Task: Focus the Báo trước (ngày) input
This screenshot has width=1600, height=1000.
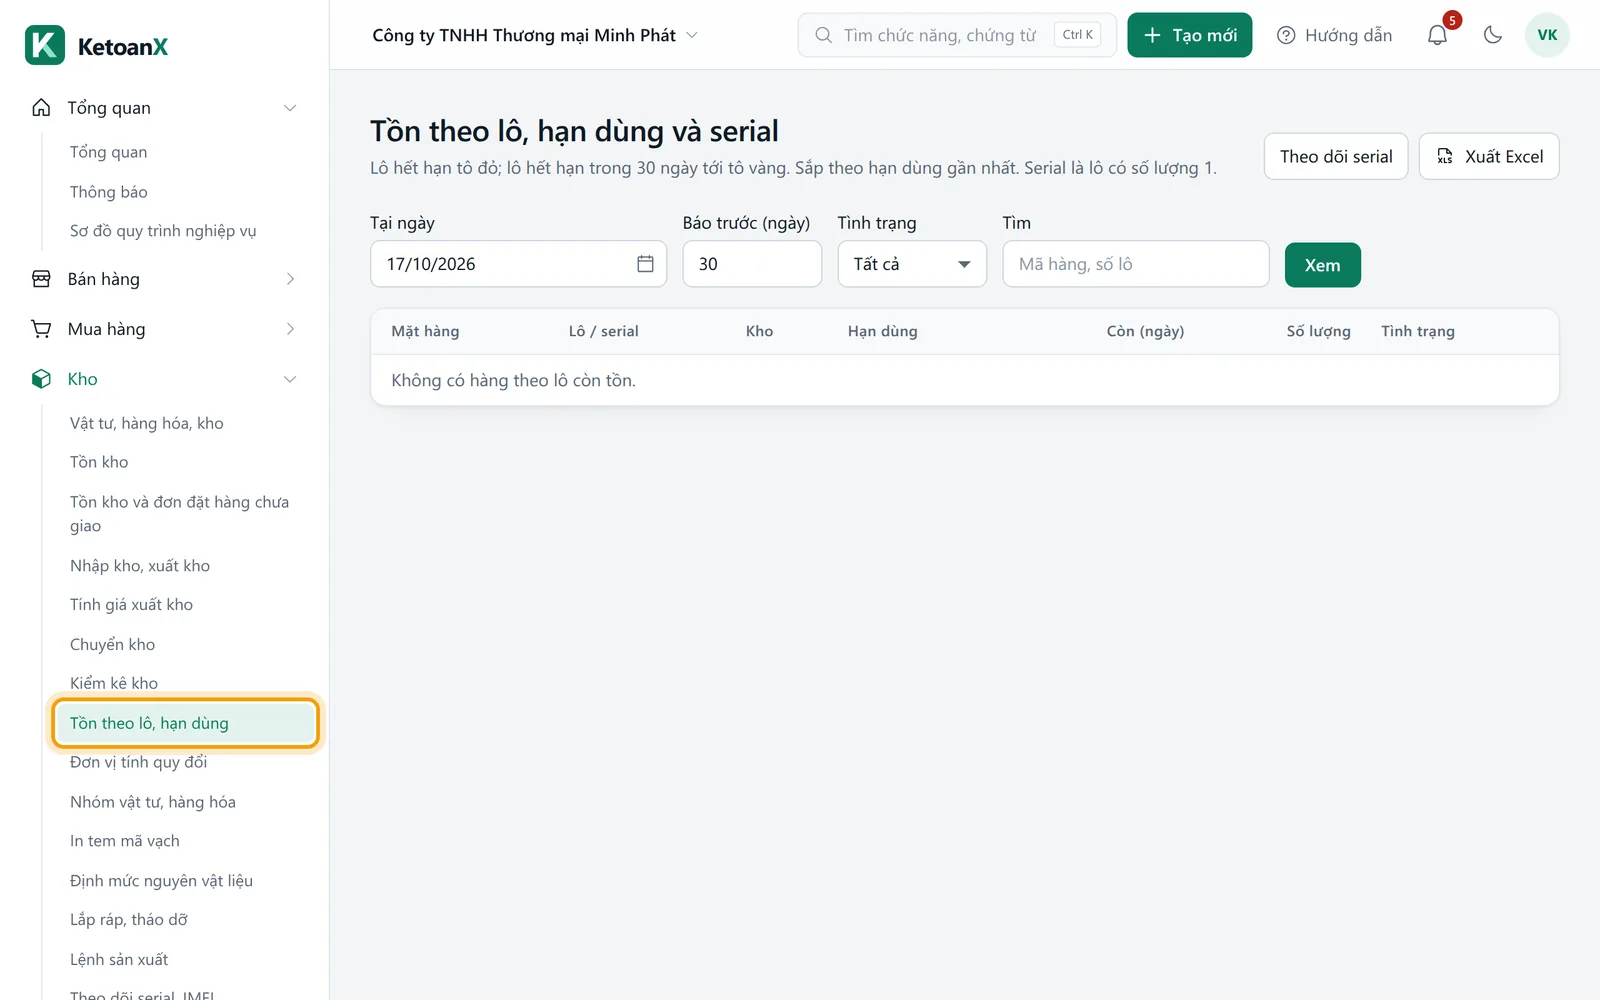Action: pos(752,264)
